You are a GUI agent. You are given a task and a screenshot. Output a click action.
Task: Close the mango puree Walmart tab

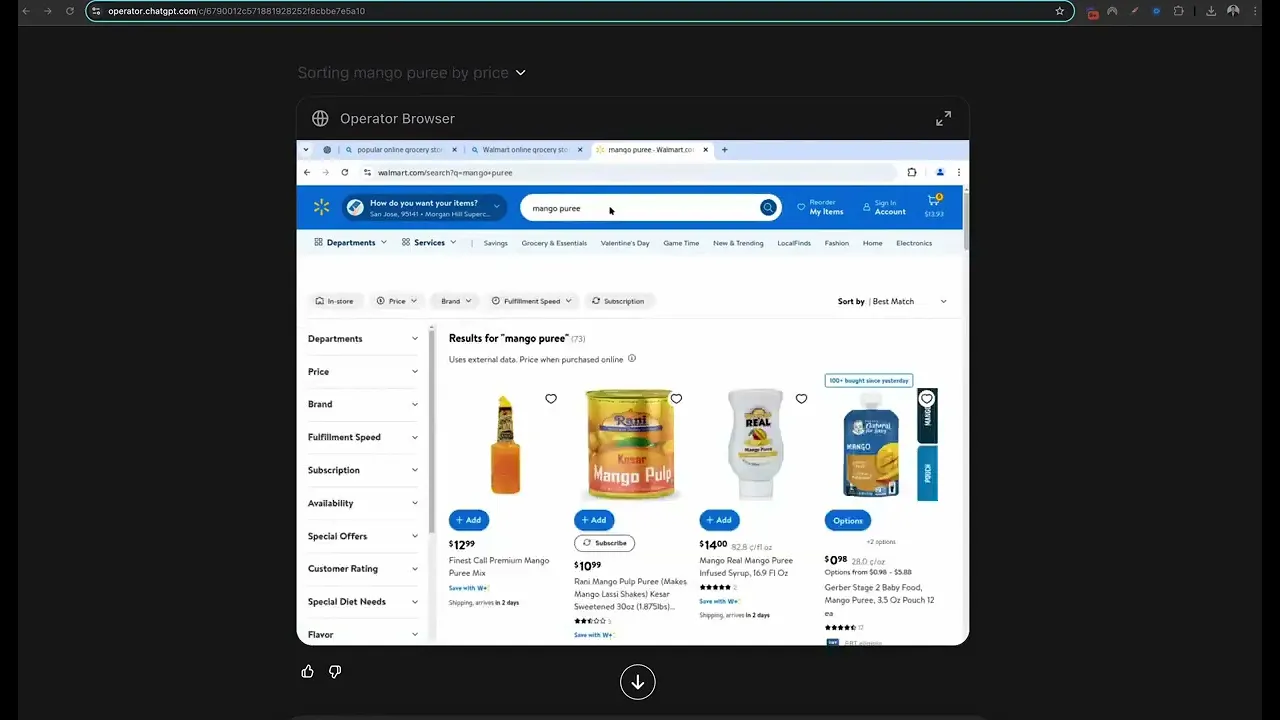[706, 150]
